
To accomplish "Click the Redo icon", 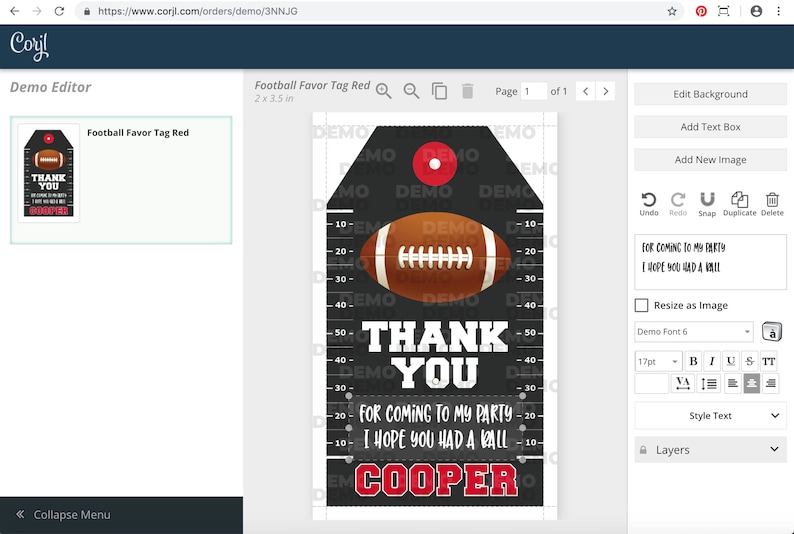I will 678,204.
